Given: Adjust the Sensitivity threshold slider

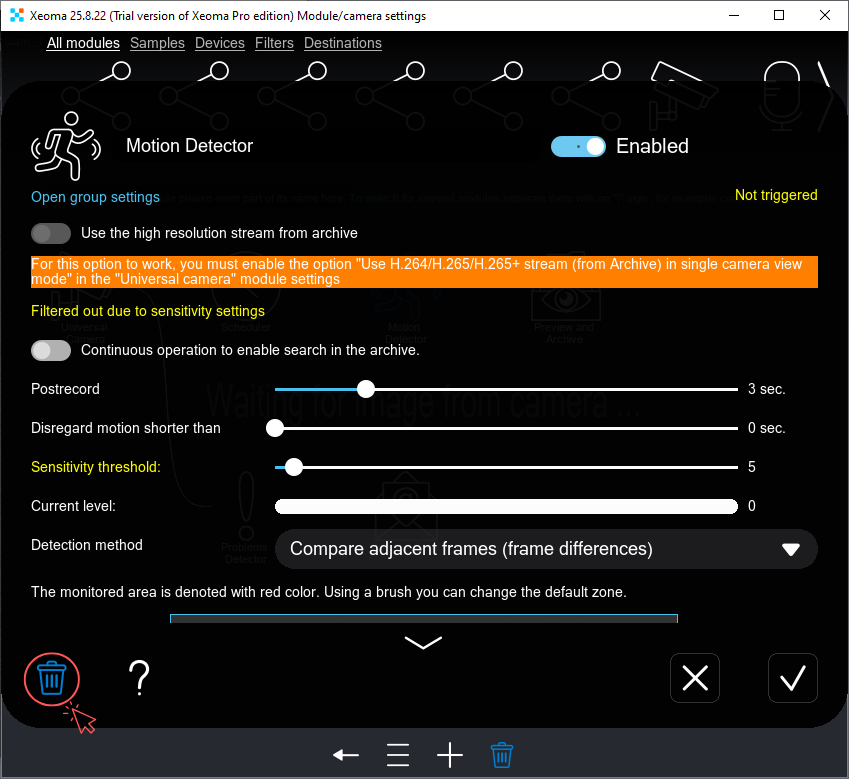Looking at the screenshot, I should [292, 467].
